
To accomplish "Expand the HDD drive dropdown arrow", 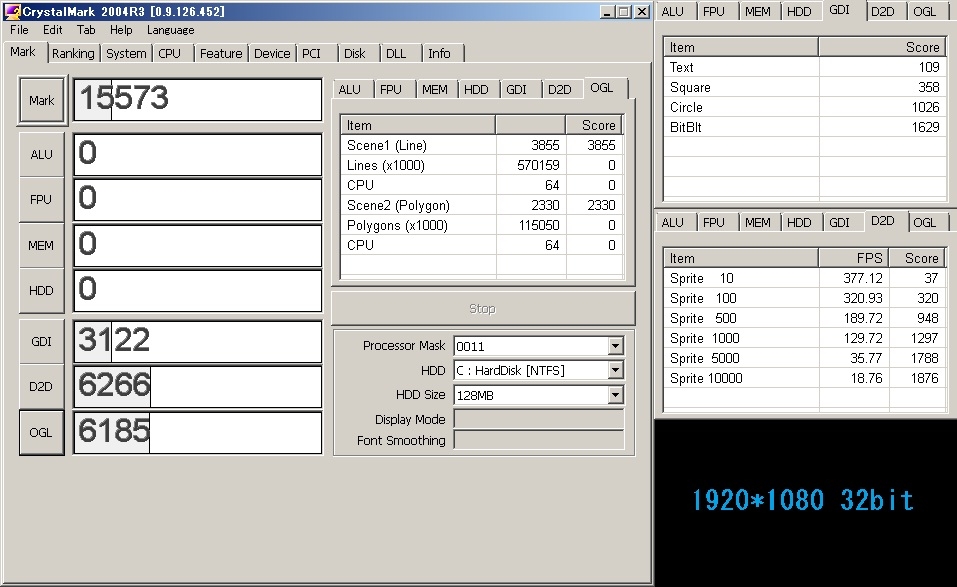I will [615, 370].
